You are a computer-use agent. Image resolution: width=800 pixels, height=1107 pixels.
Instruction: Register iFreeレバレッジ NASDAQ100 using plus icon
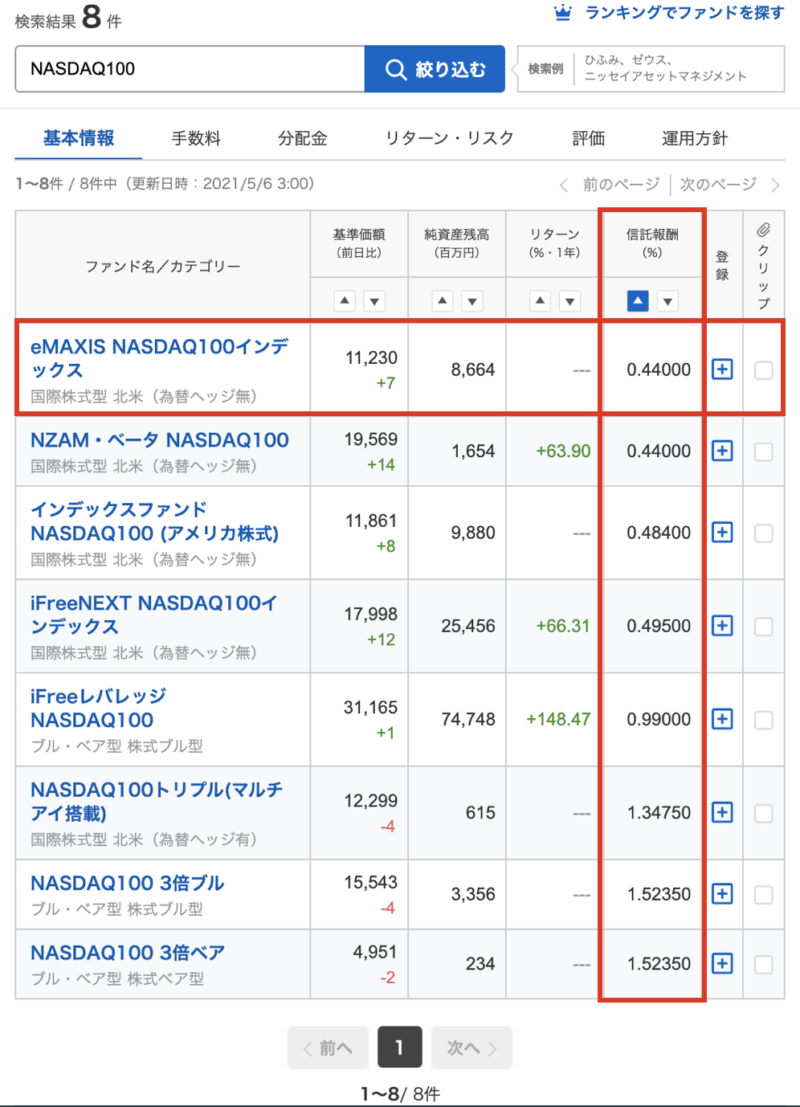click(722, 719)
